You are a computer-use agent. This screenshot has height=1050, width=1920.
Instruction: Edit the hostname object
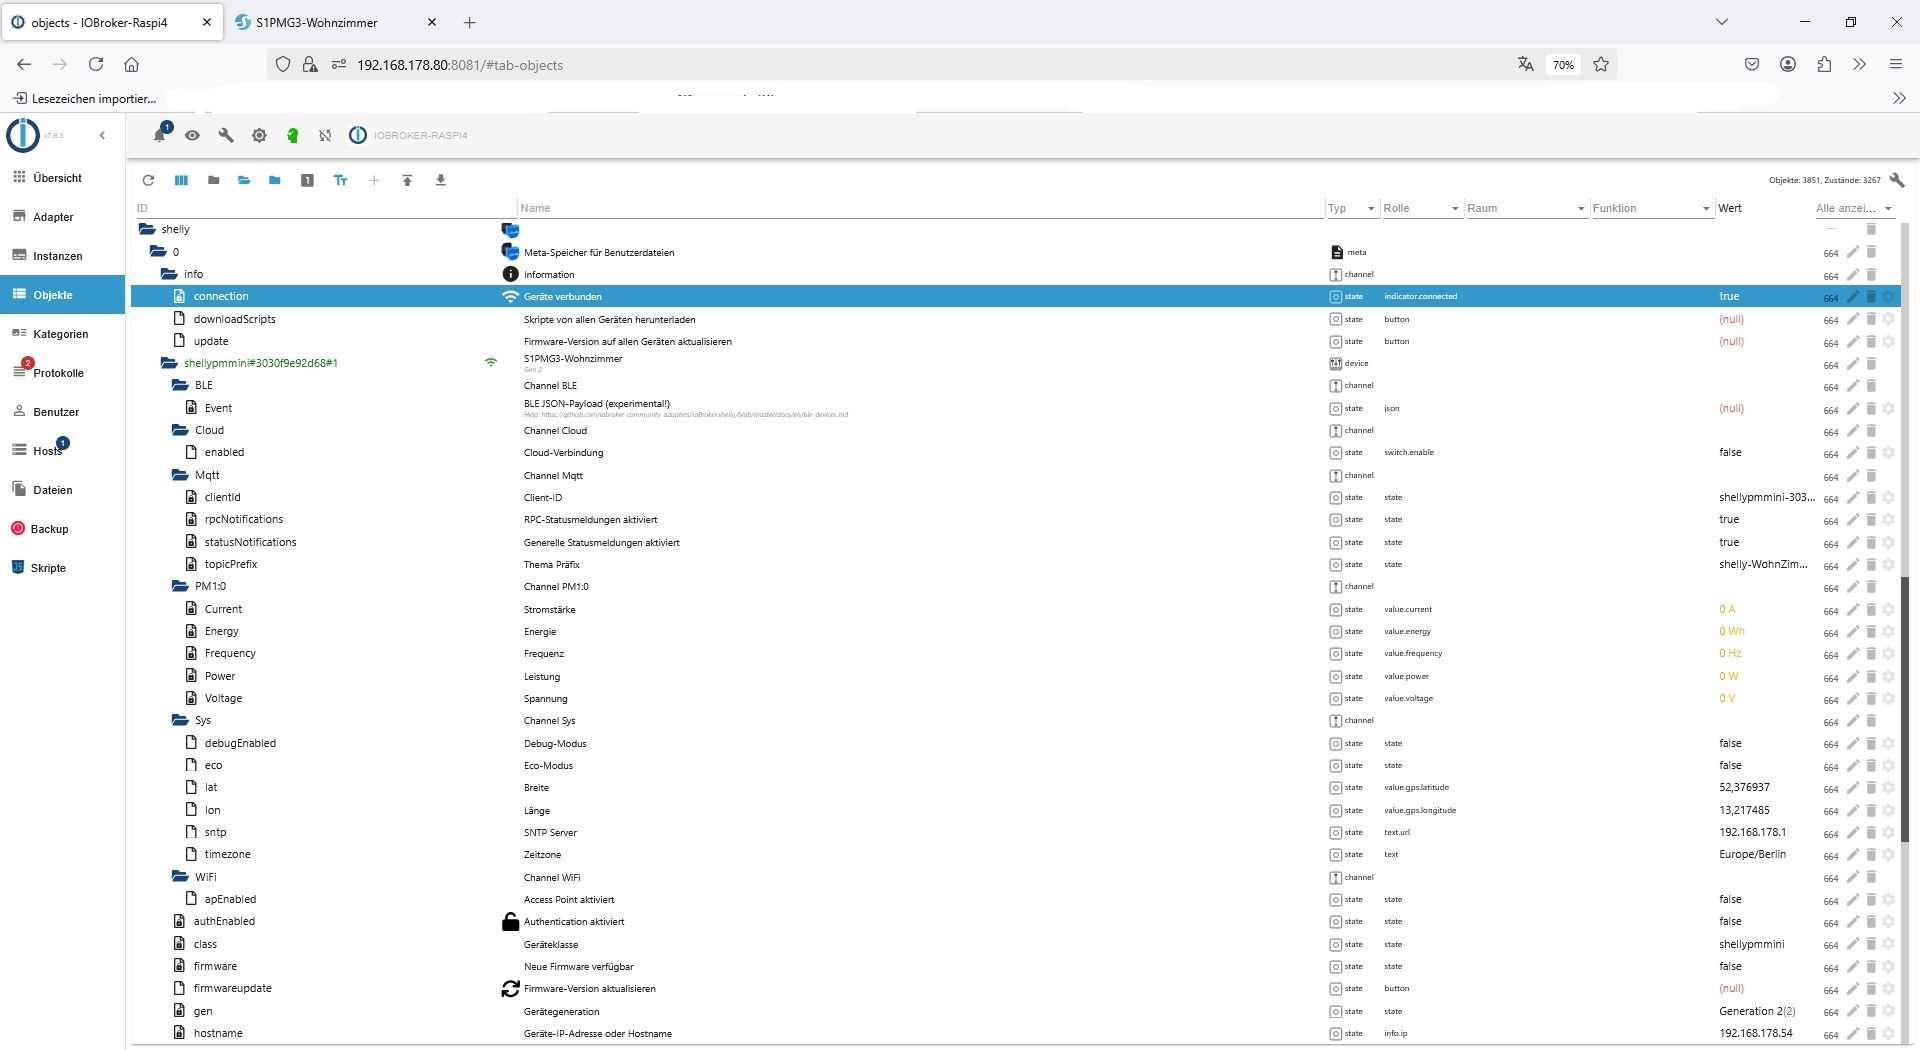[x=1853, y=1033]
